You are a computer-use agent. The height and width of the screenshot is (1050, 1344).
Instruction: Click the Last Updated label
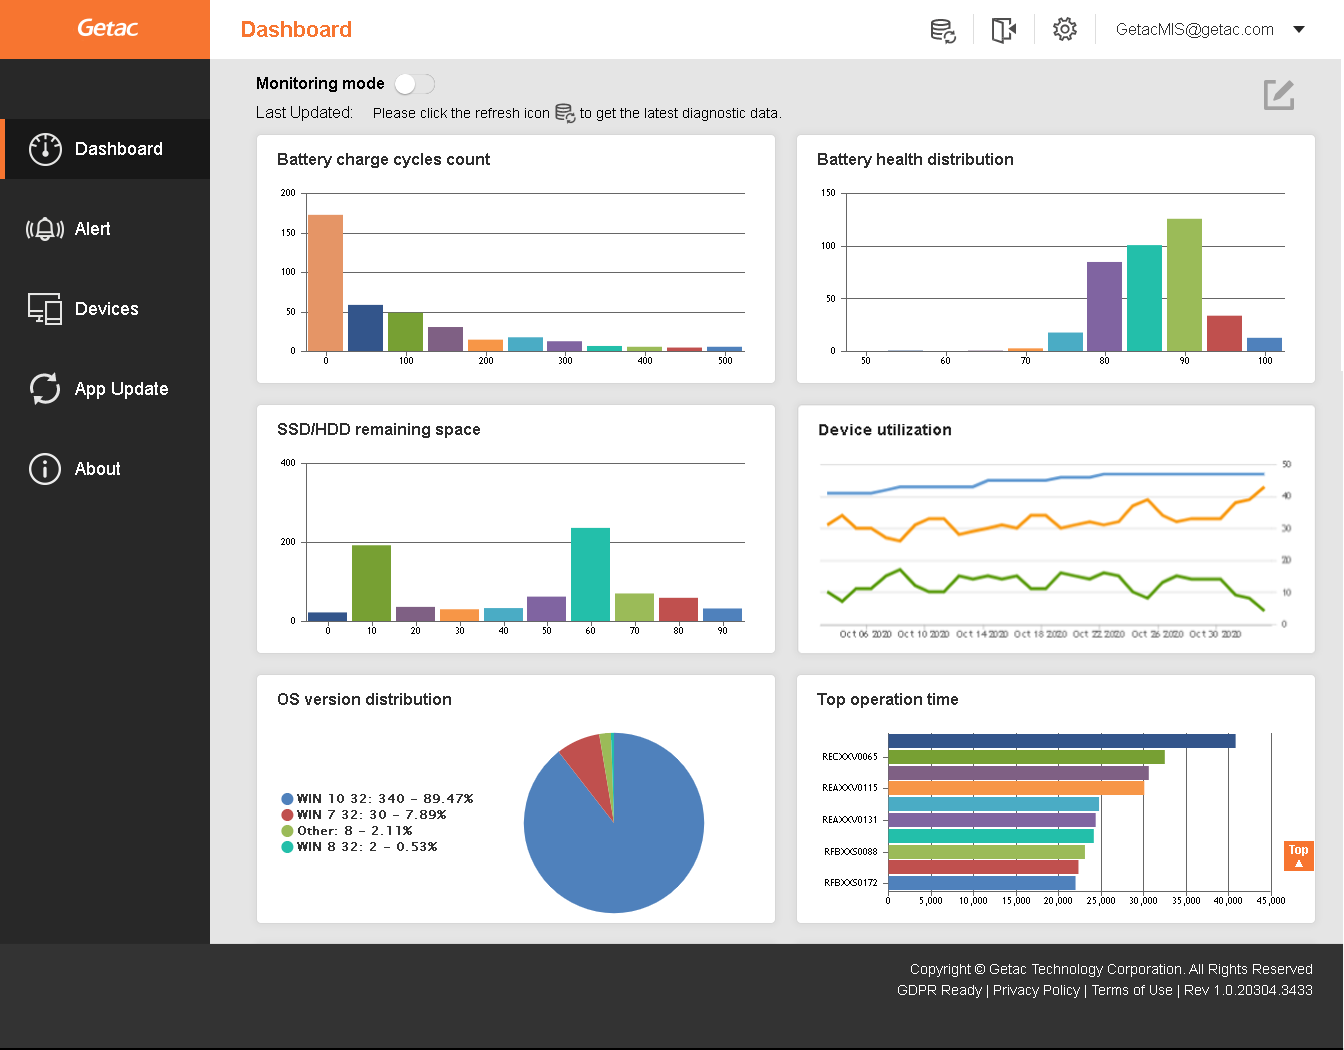click(304, 113)
